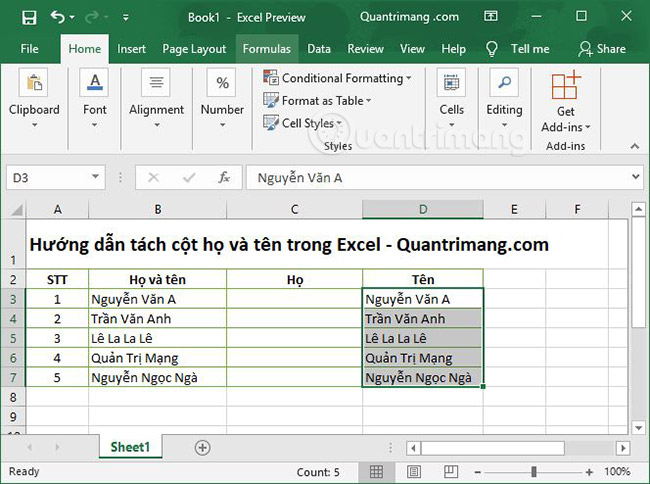Click the Enter checkmark in formula bar
Viewport: 650px width, 484px height.
tap(189, 178)
